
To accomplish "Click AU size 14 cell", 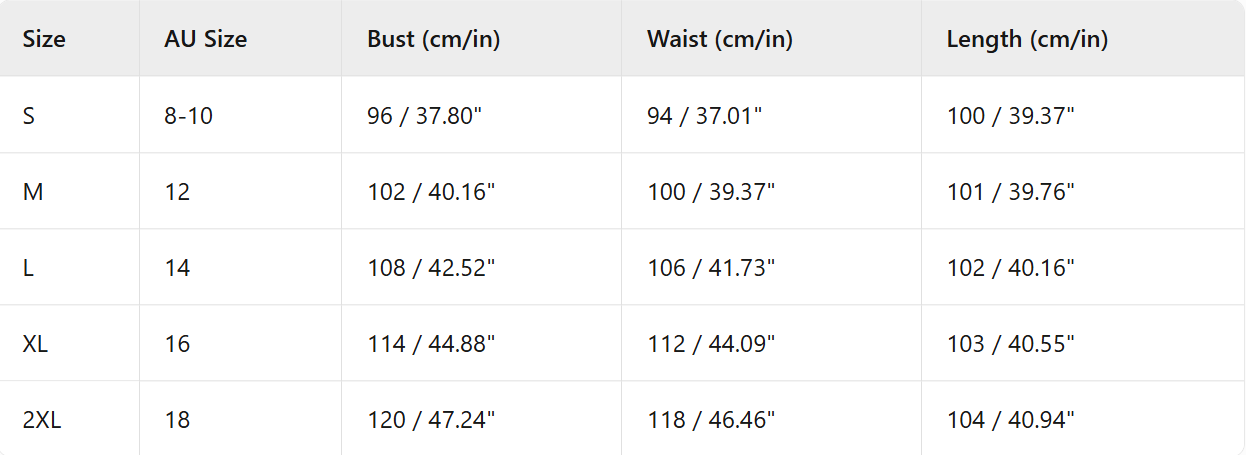I will point(177,268).
